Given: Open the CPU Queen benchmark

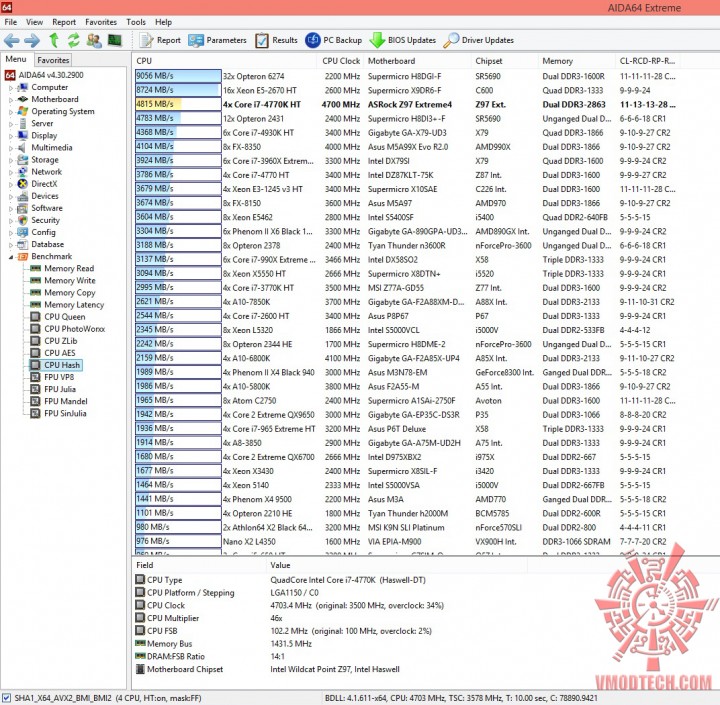Looking at the screenshot, I should tap(65, 316).
